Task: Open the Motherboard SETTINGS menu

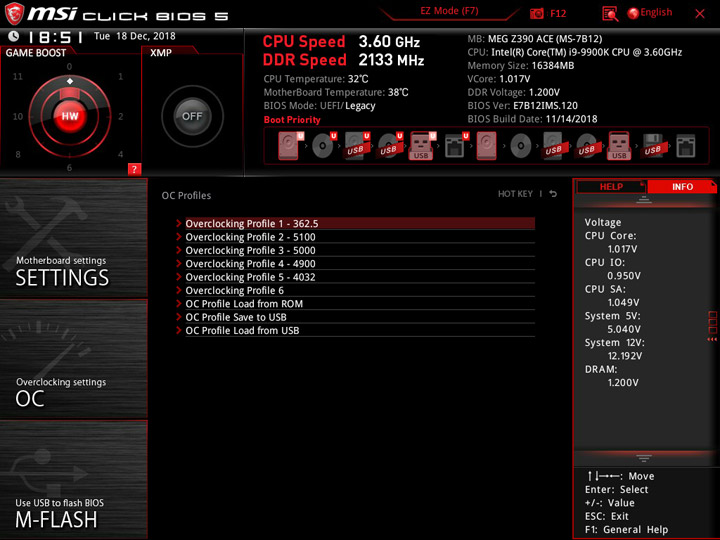Action: point(73,238)
